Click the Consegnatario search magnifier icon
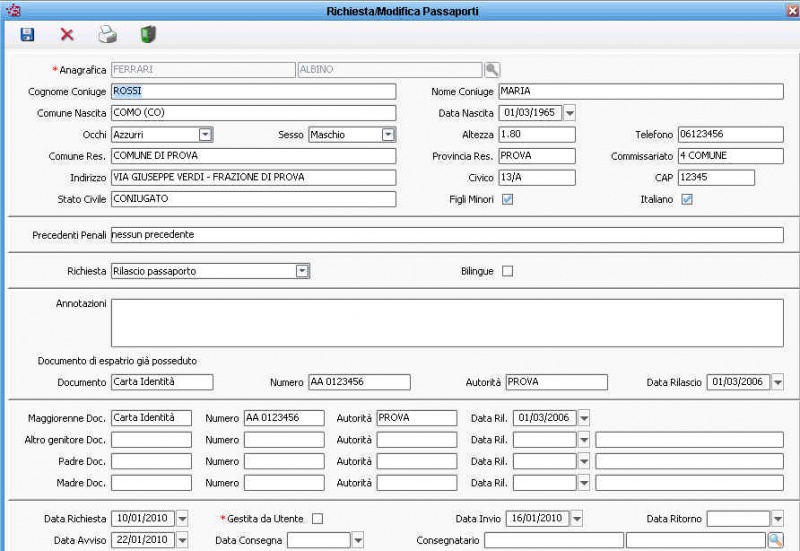This screenshot has height=551, width=800. pyautogui.click(x=774, y=540)
